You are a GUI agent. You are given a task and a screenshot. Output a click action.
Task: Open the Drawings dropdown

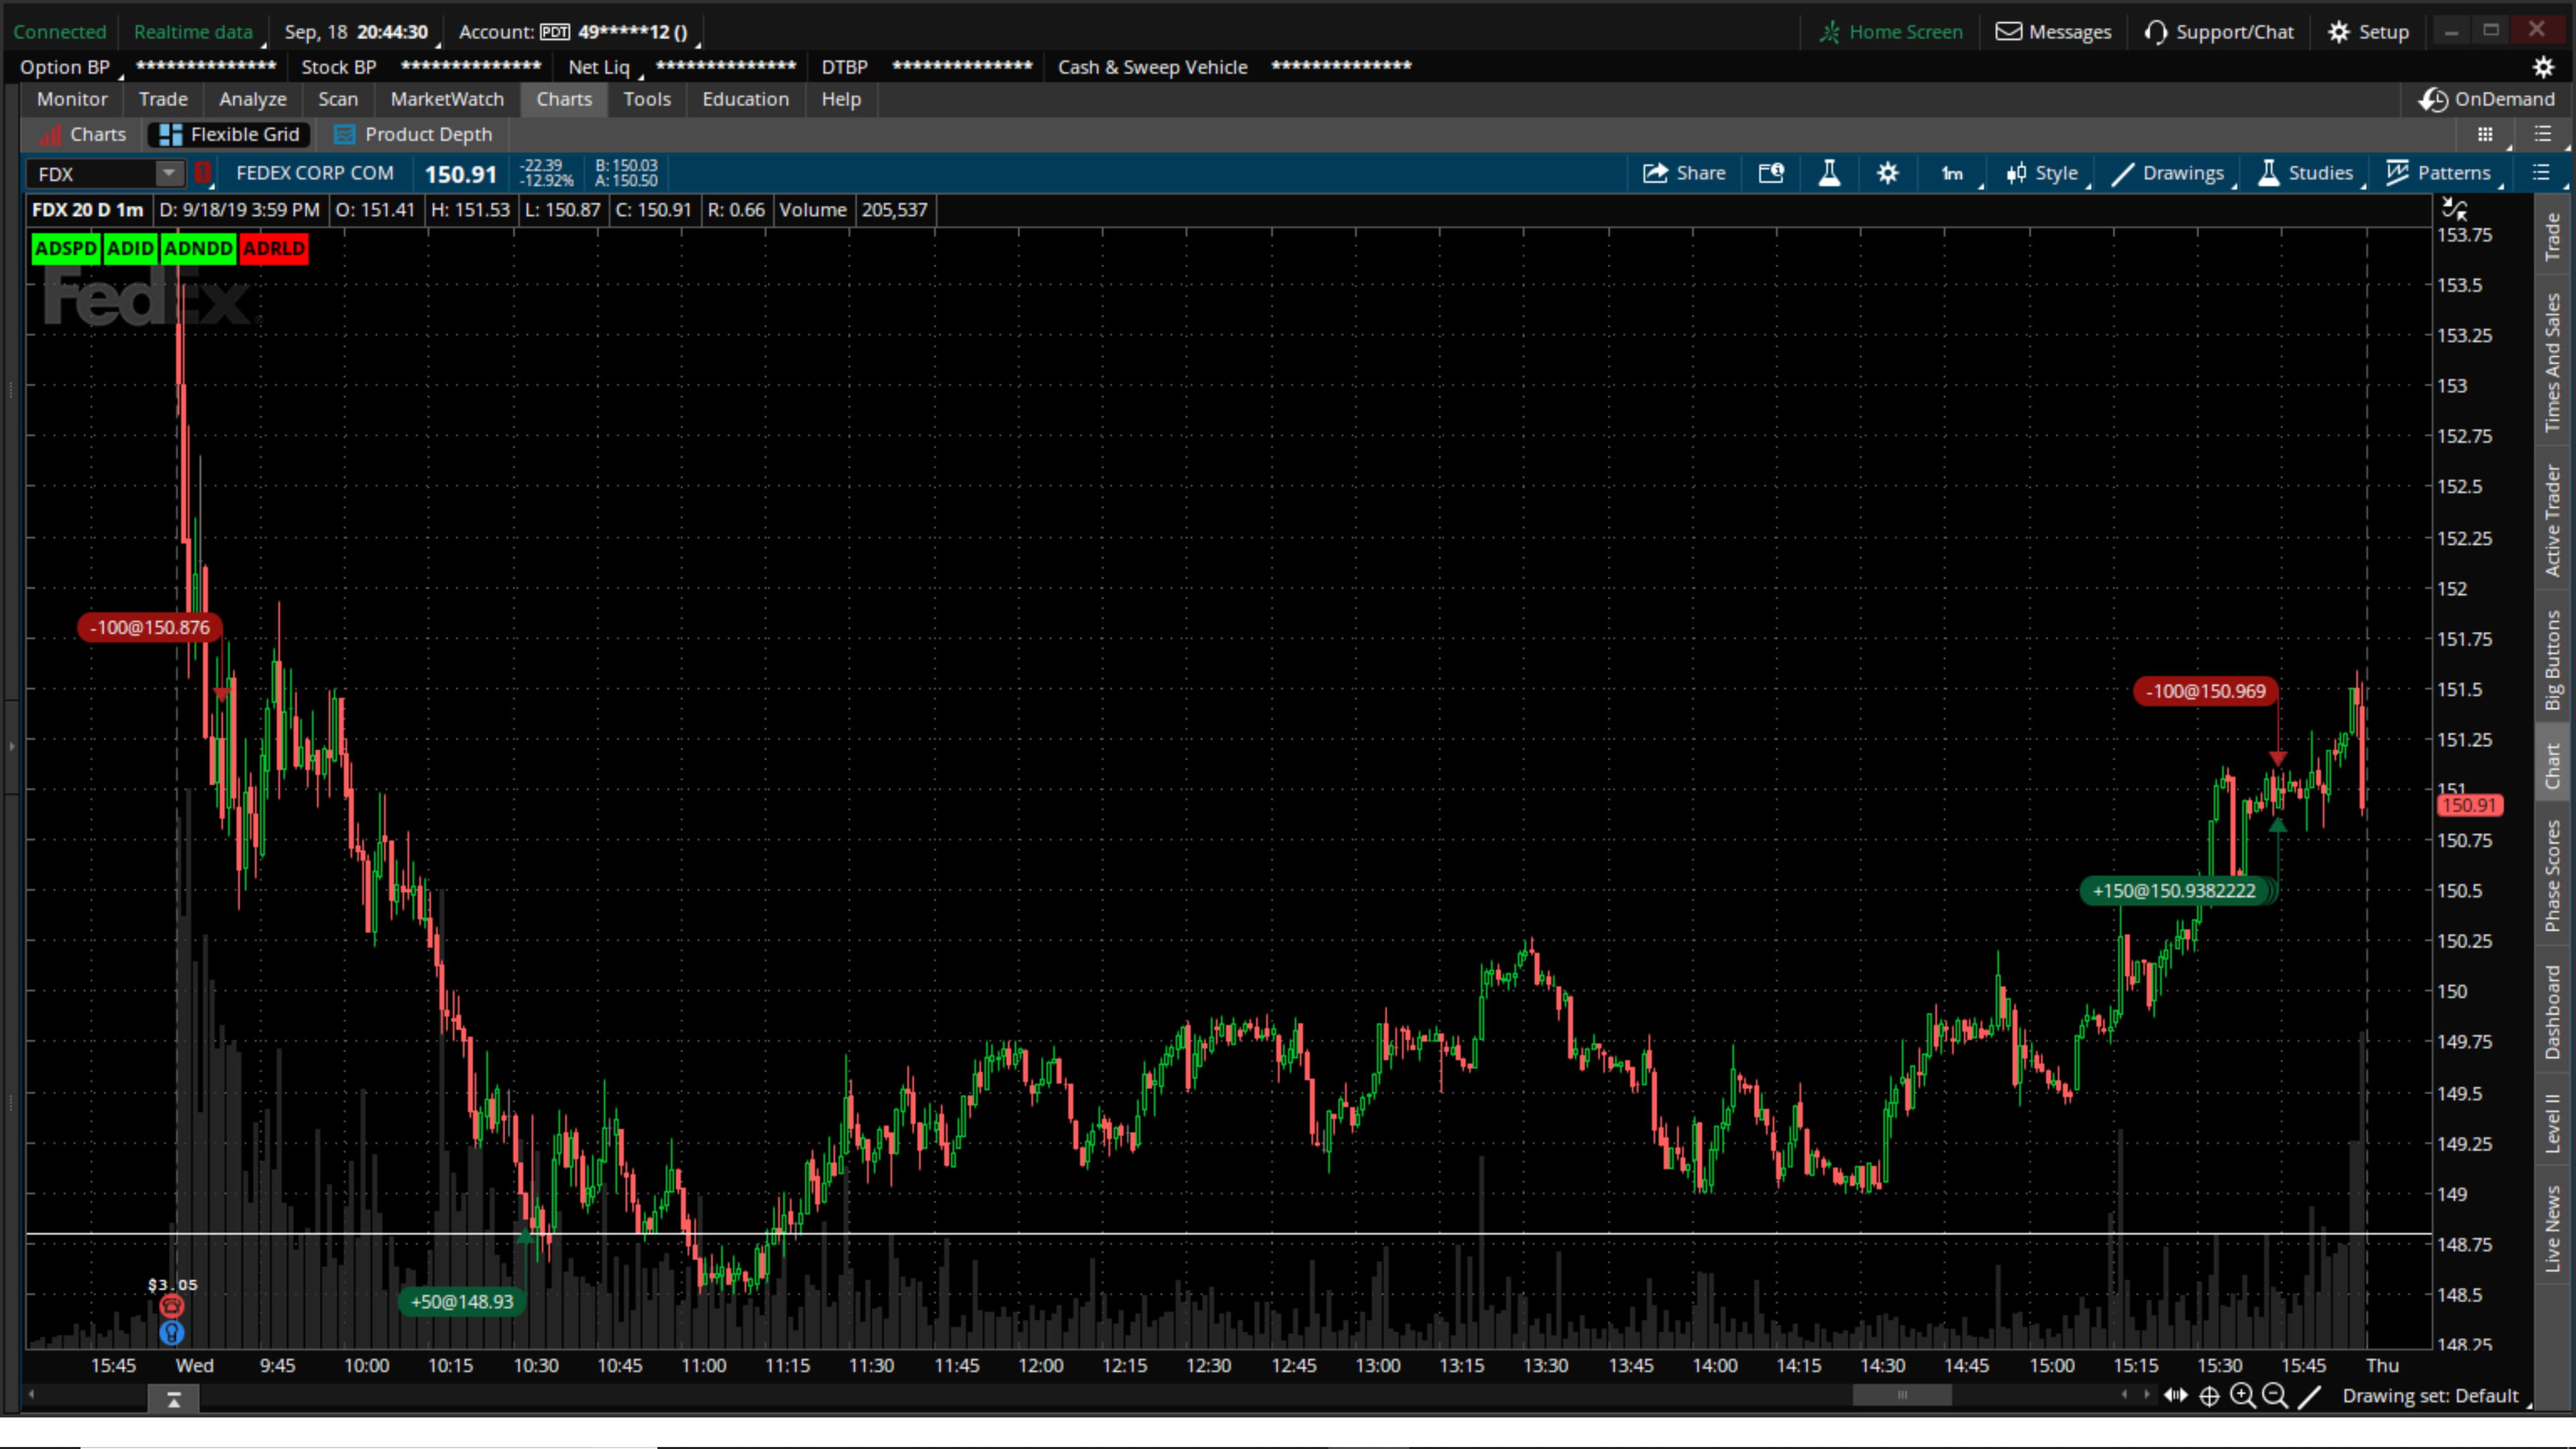point(2172,173)
